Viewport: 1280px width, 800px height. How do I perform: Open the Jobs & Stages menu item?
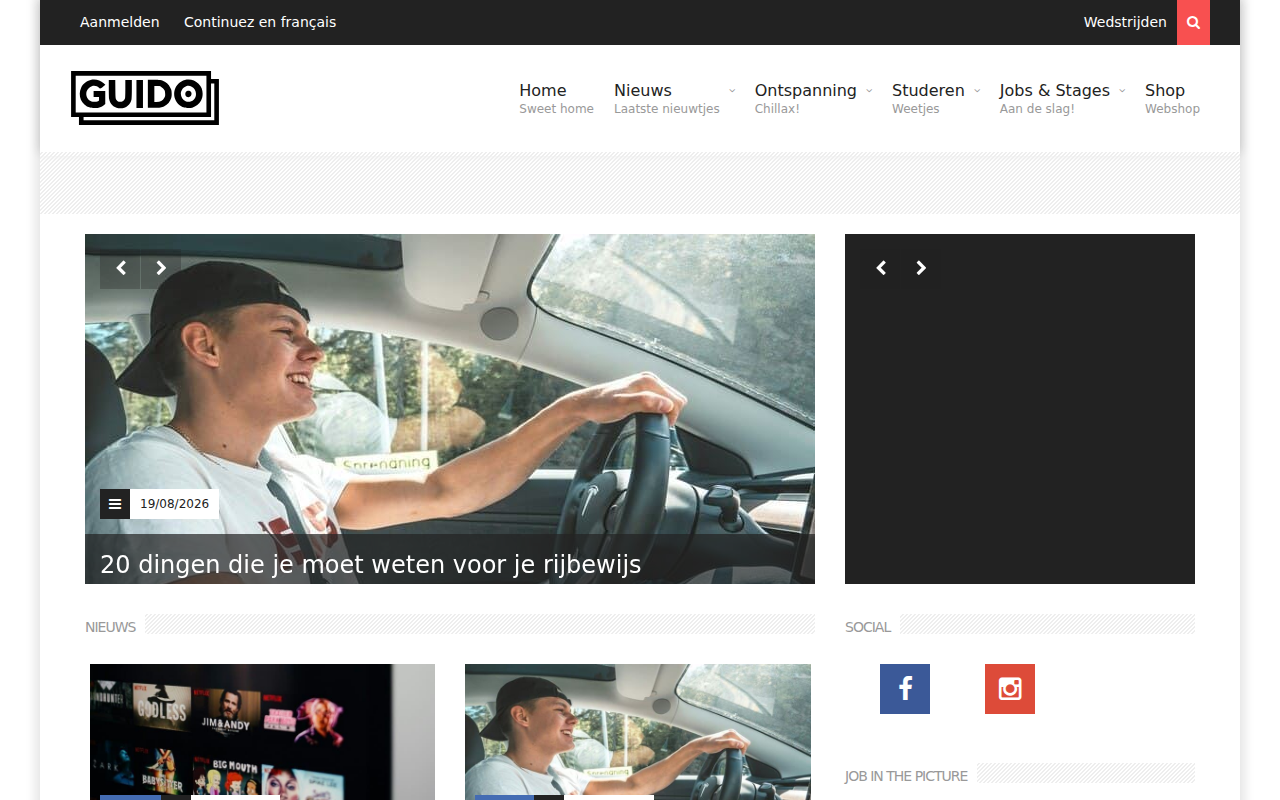tap(1055, 98)
